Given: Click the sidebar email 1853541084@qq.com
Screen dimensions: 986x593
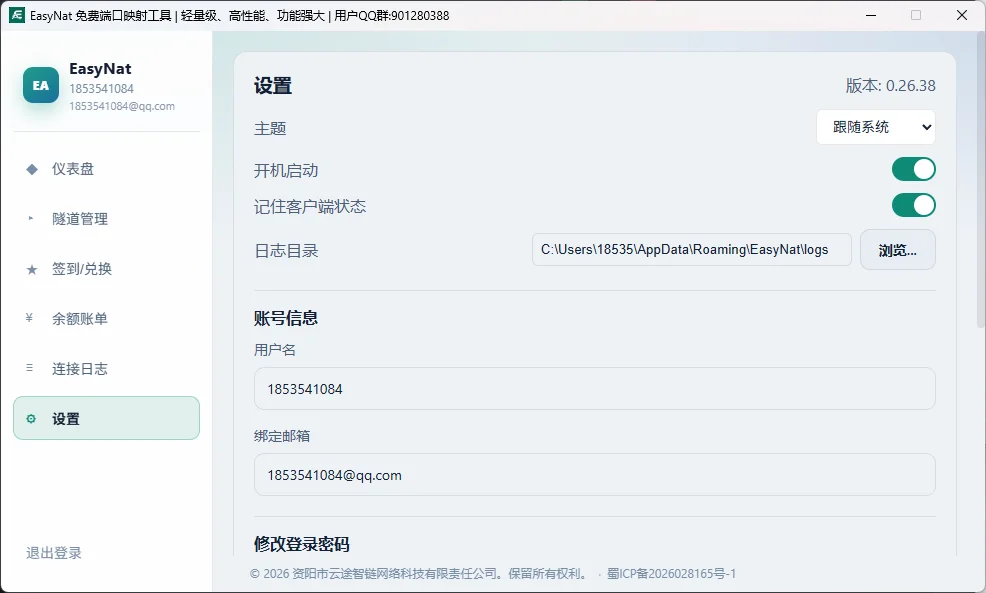Looking at the screenshot, I should click(x=122, y=106).
